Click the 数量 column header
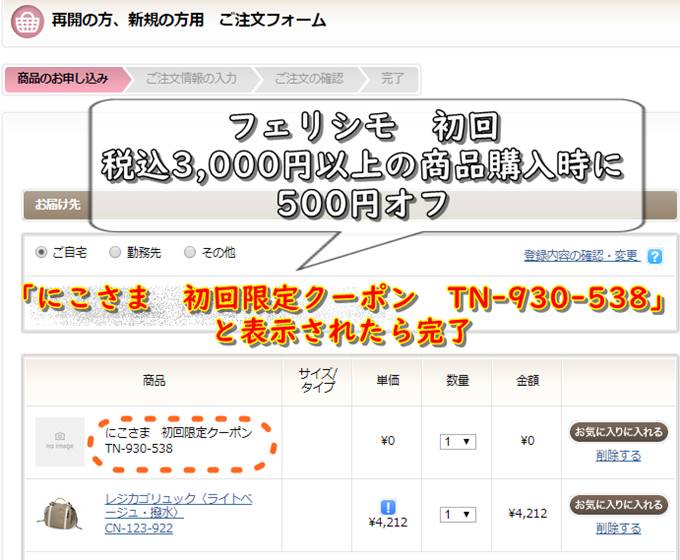 [x=458, y=381]
